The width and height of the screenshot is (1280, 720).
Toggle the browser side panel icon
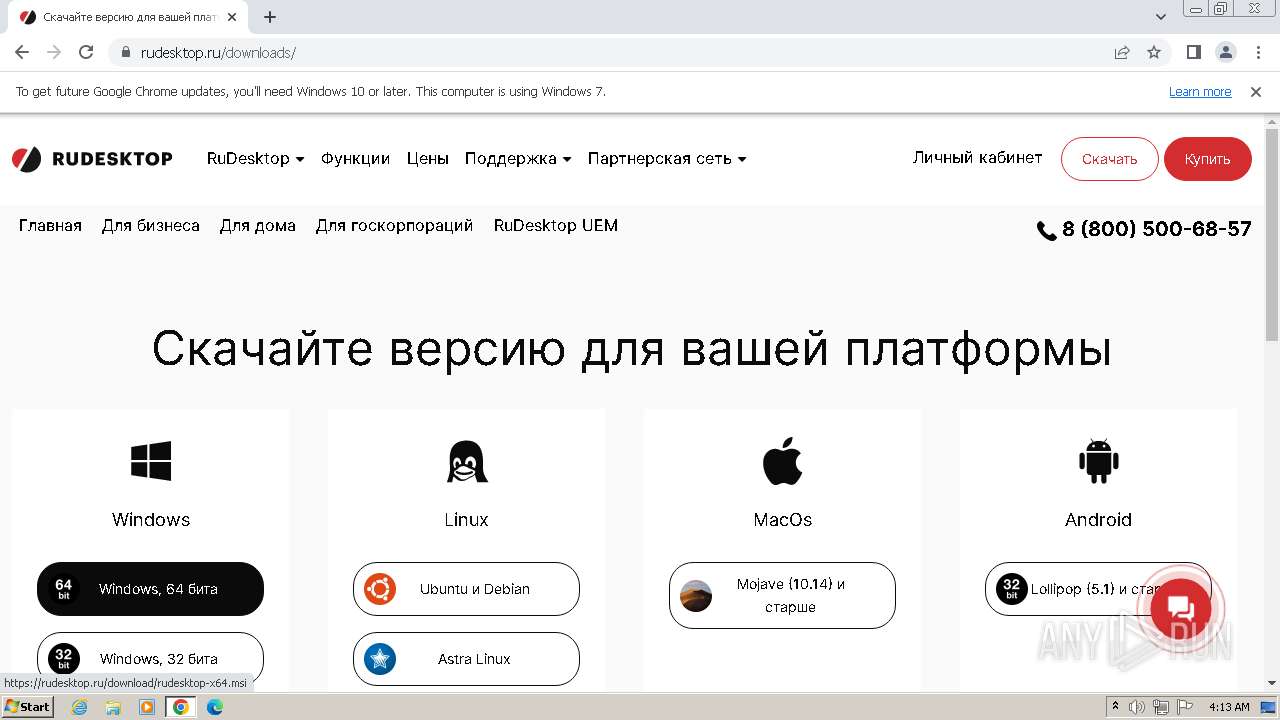(1193, 52)
